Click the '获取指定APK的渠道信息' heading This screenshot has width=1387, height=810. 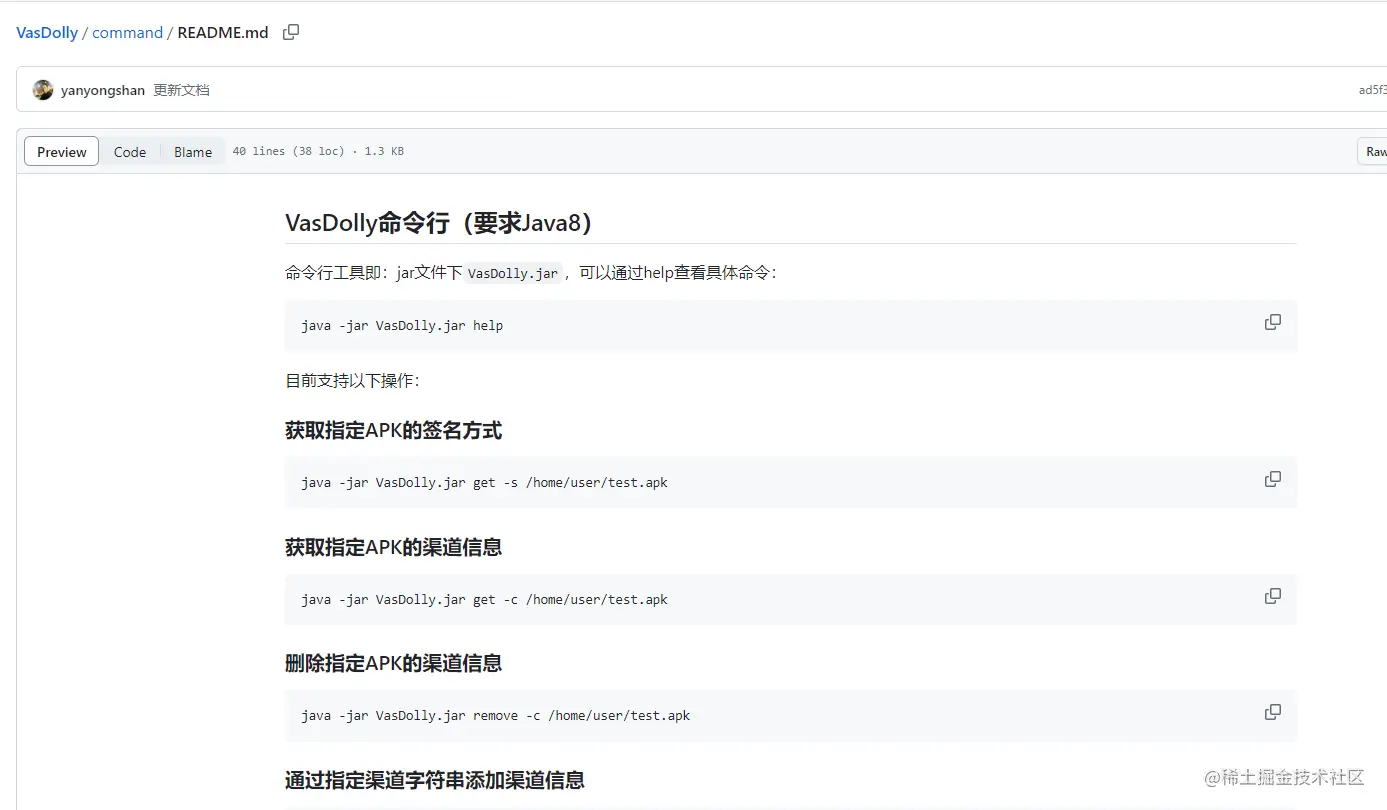pos(393,547)
